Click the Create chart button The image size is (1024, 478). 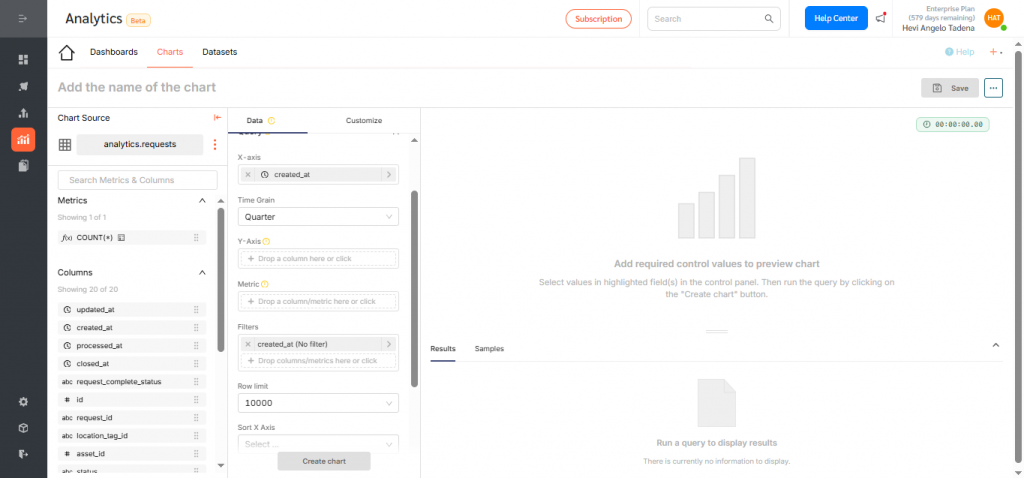324,461
